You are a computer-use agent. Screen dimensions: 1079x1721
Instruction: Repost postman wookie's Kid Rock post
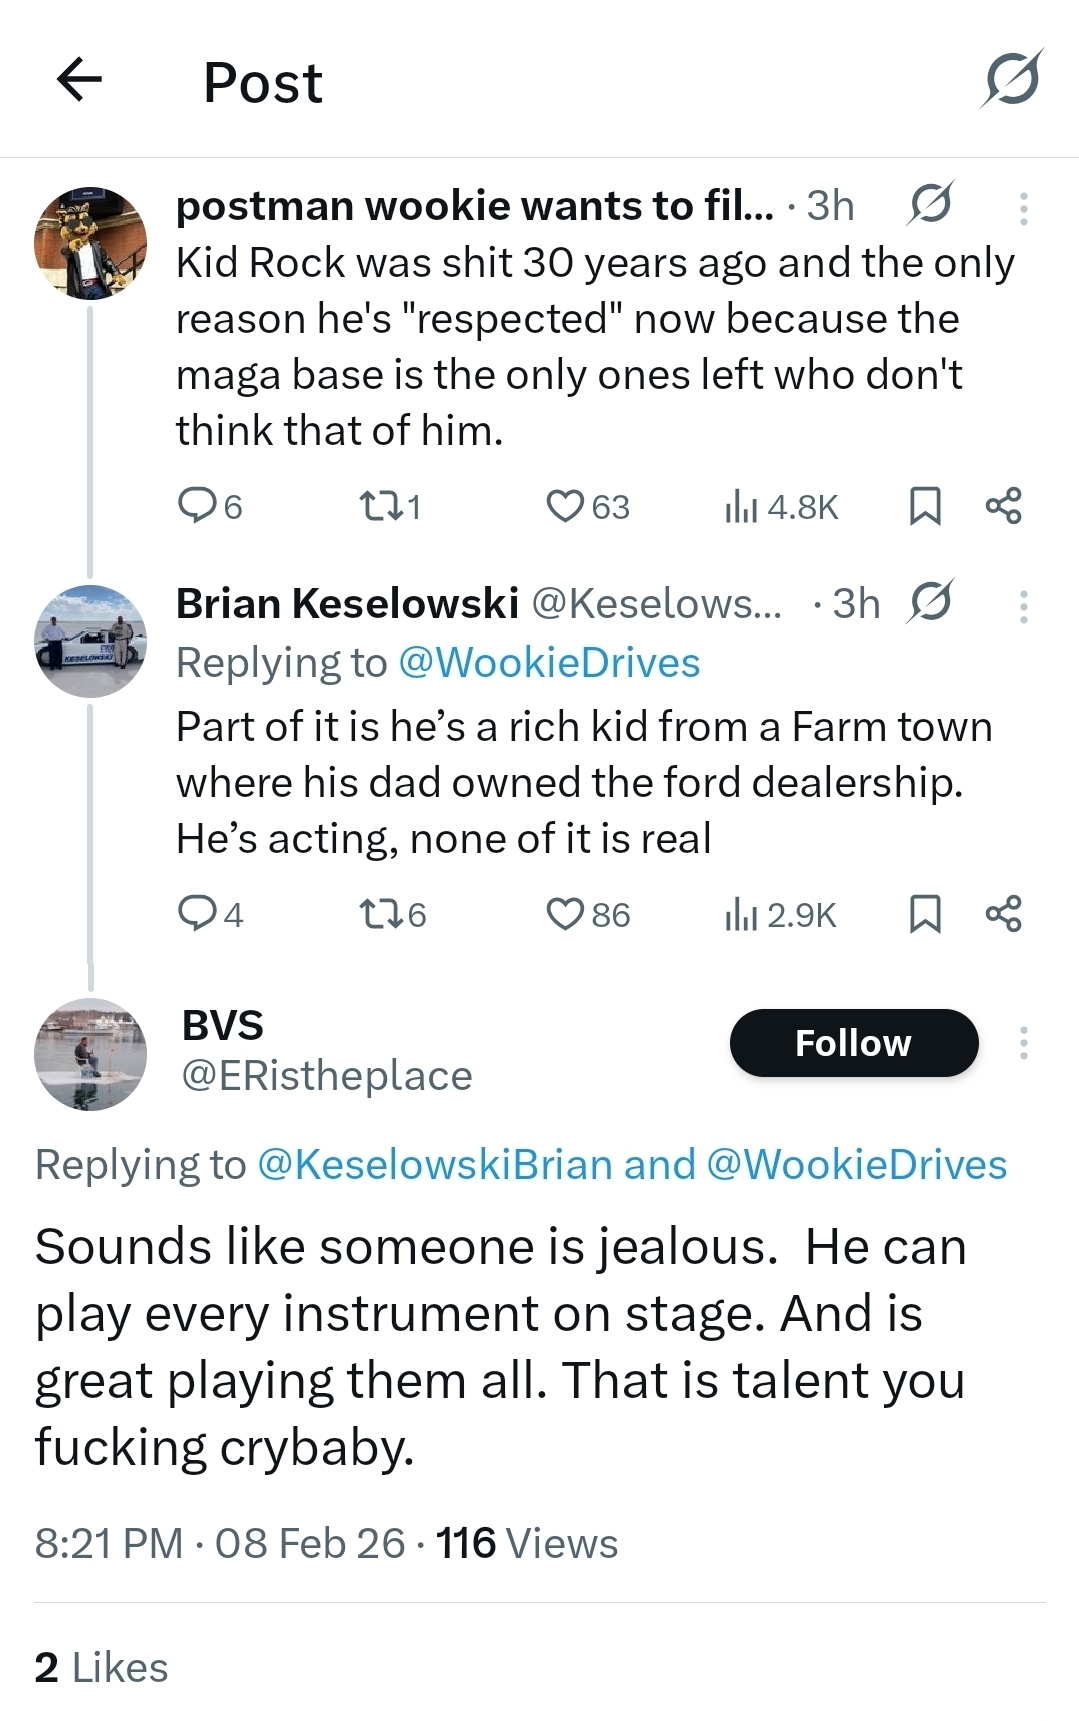point(378,506)
